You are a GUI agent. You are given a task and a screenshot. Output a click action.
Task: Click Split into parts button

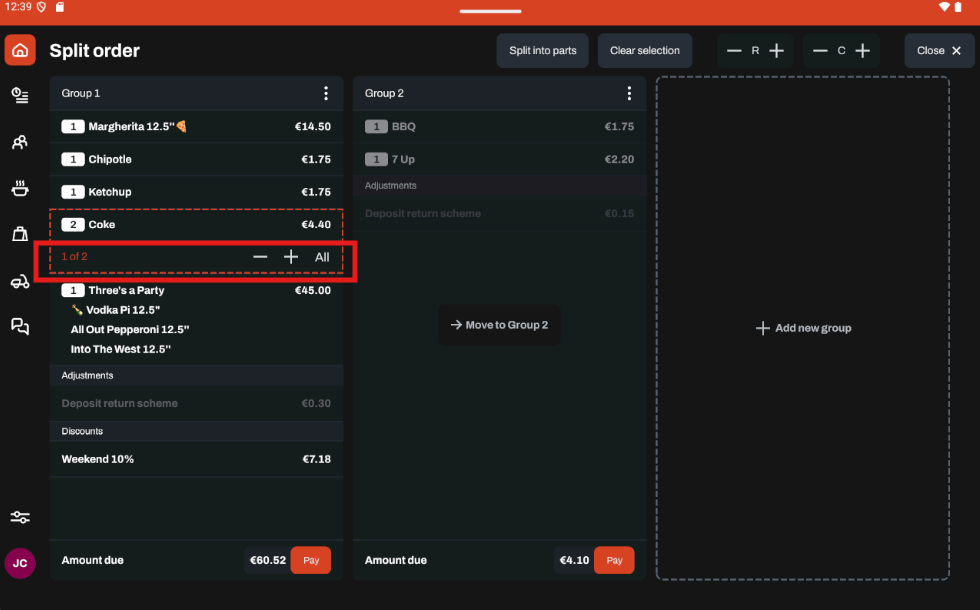coord(542,51)
